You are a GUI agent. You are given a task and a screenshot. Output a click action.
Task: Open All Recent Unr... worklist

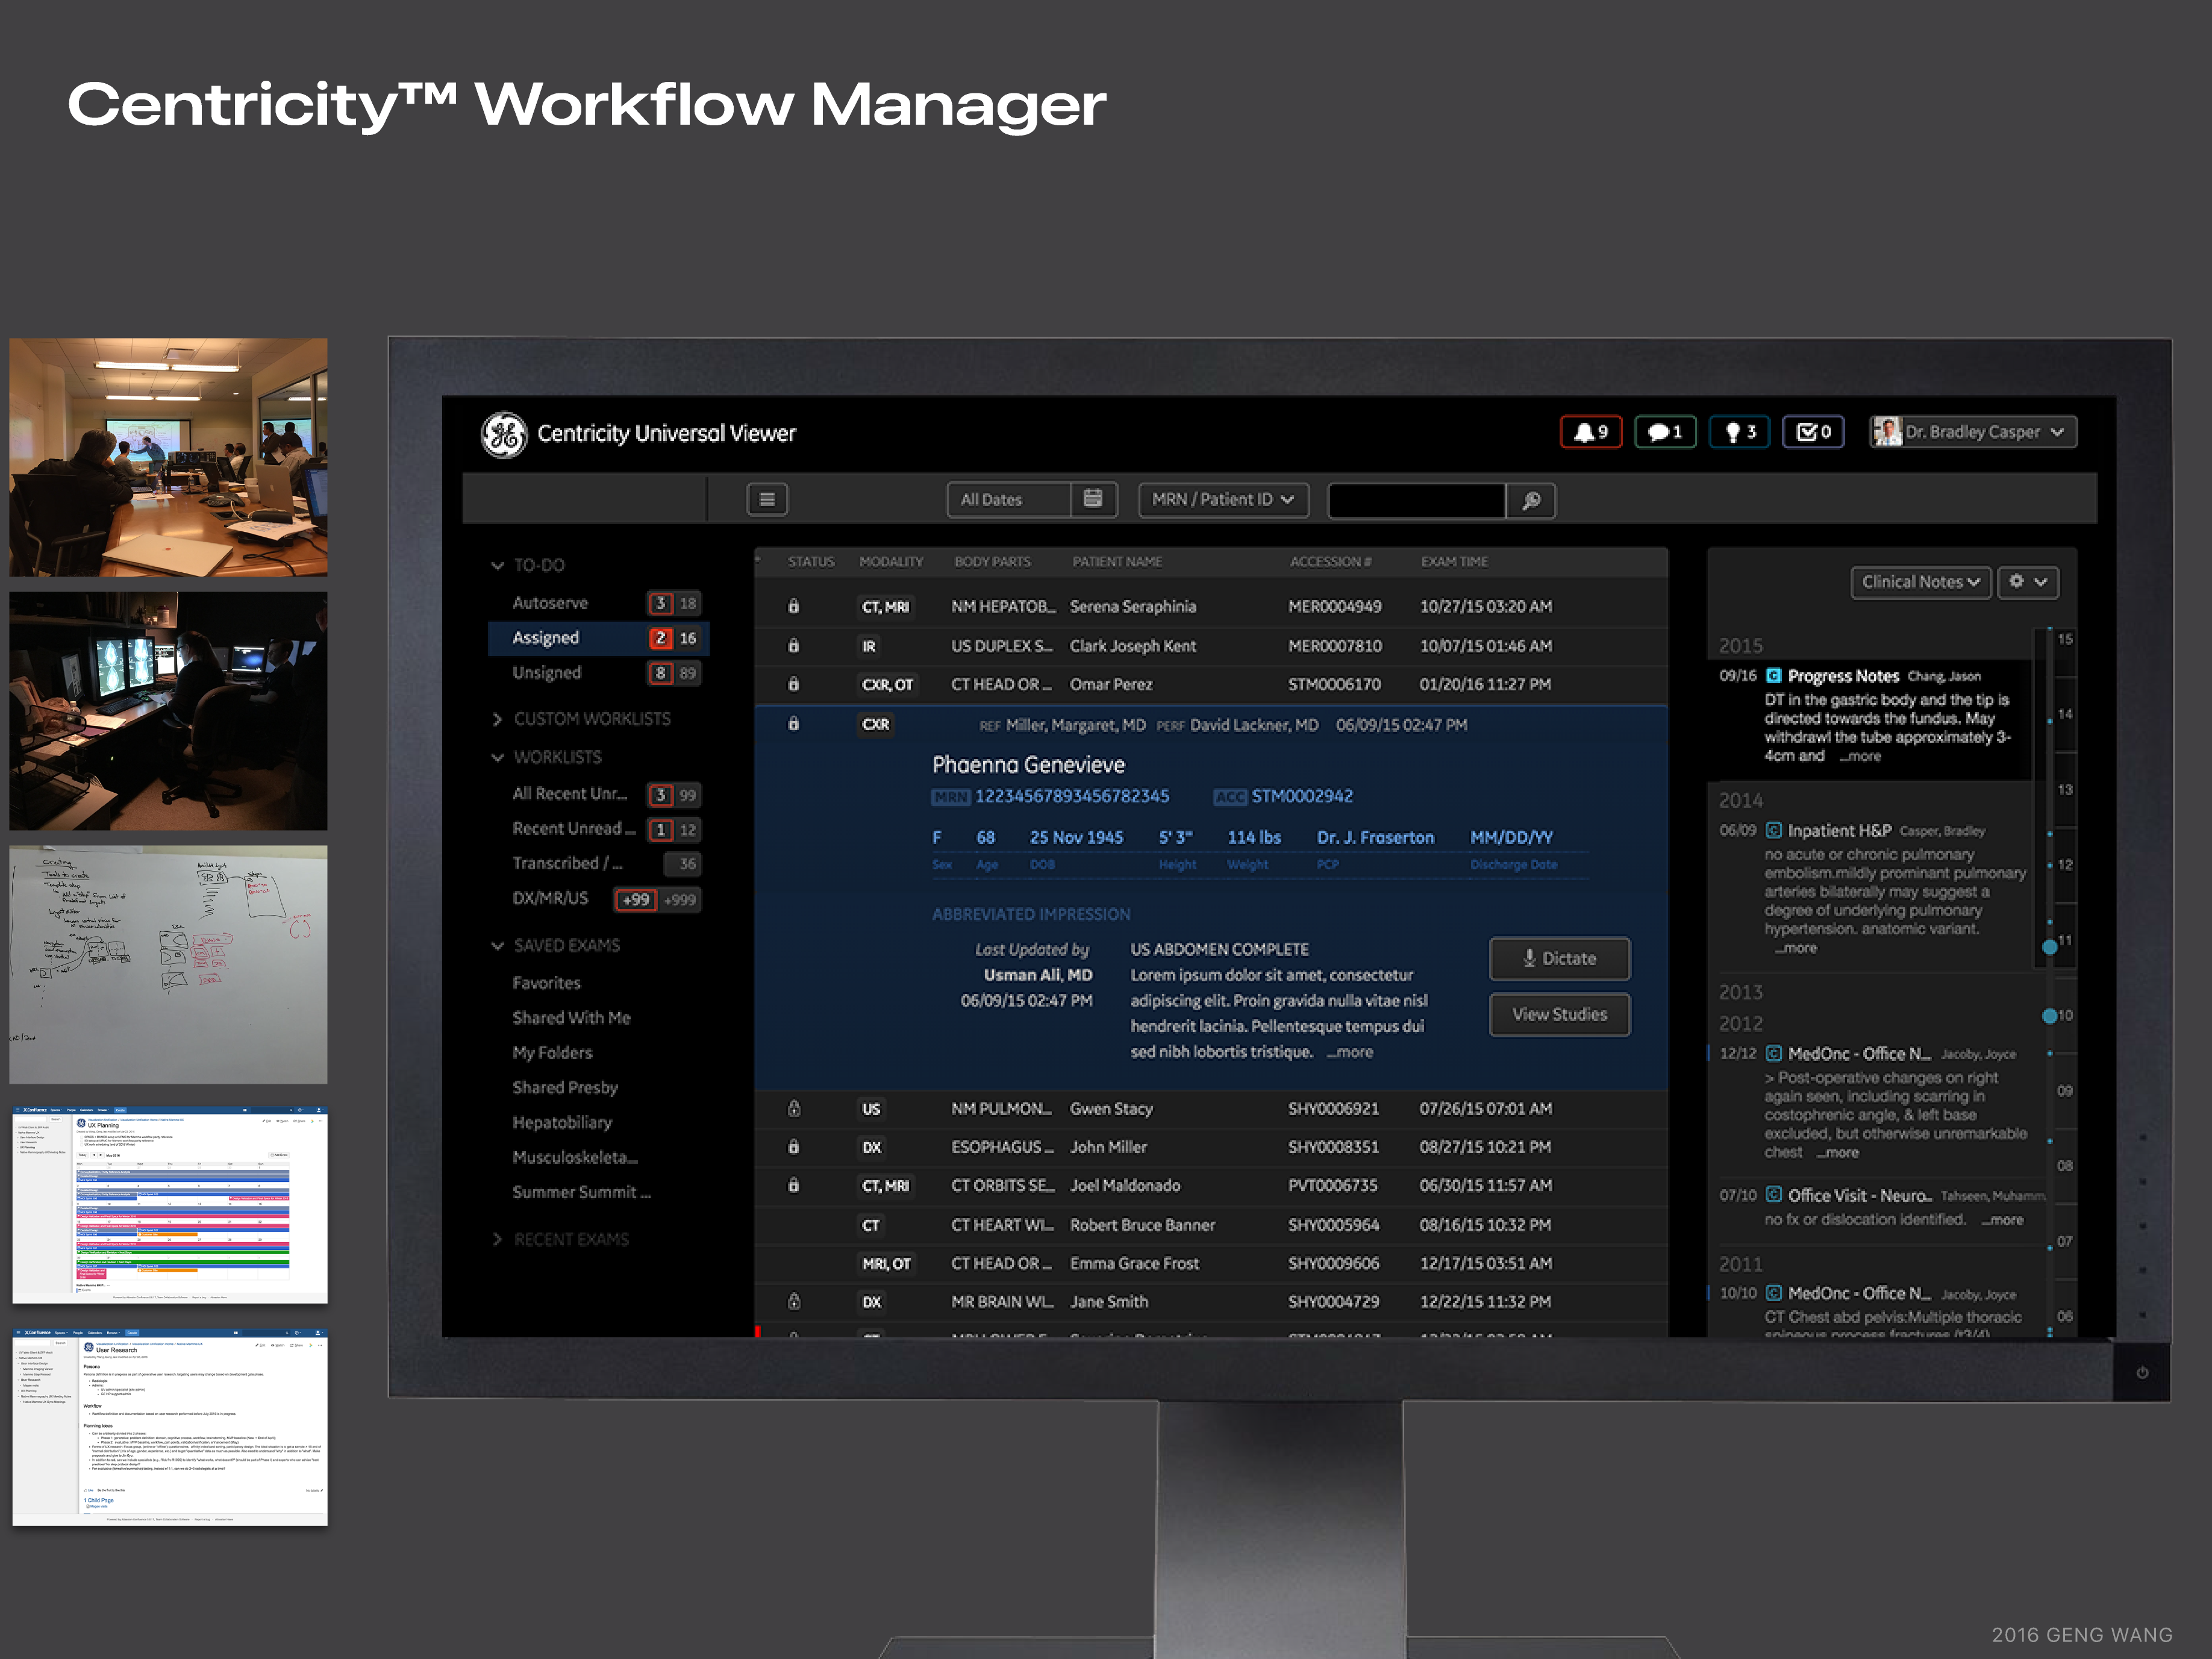coord(599,794)
